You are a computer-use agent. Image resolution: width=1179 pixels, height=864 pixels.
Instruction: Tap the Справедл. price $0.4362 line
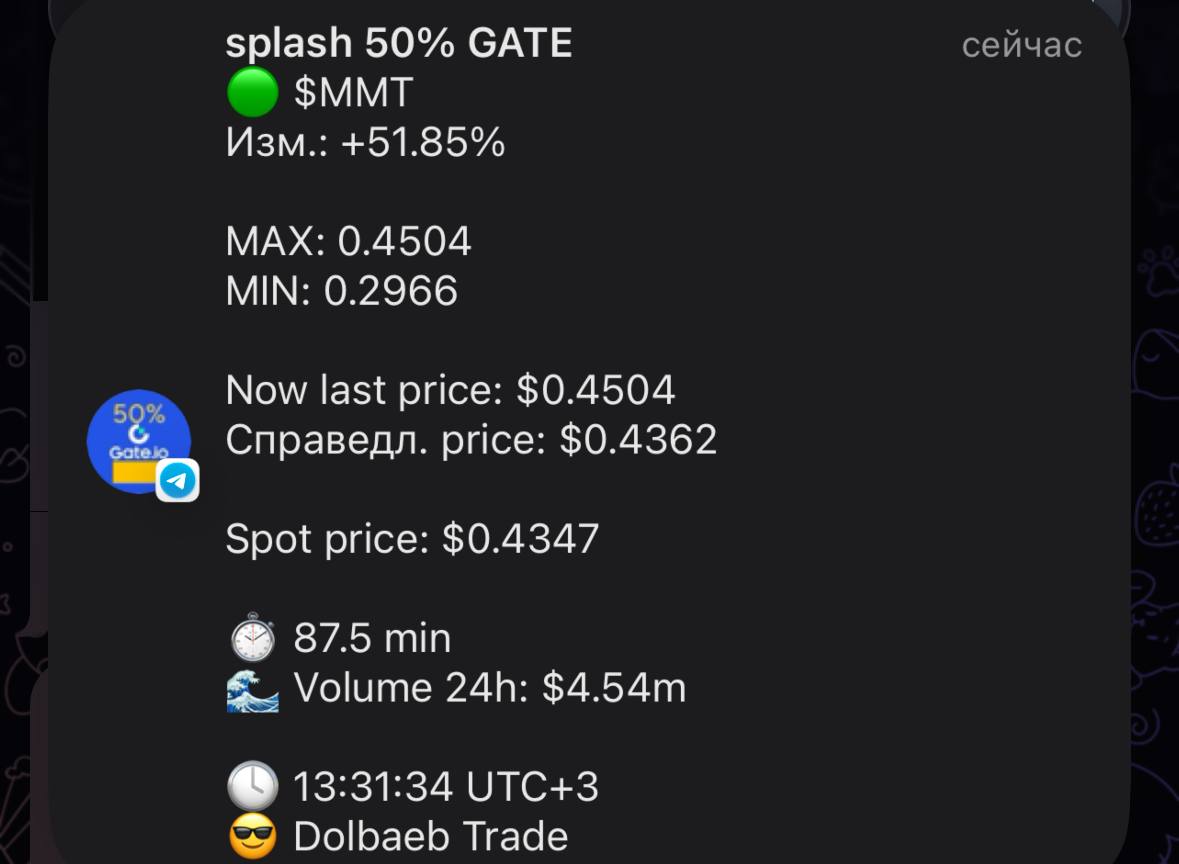click(x=471, y=440)
